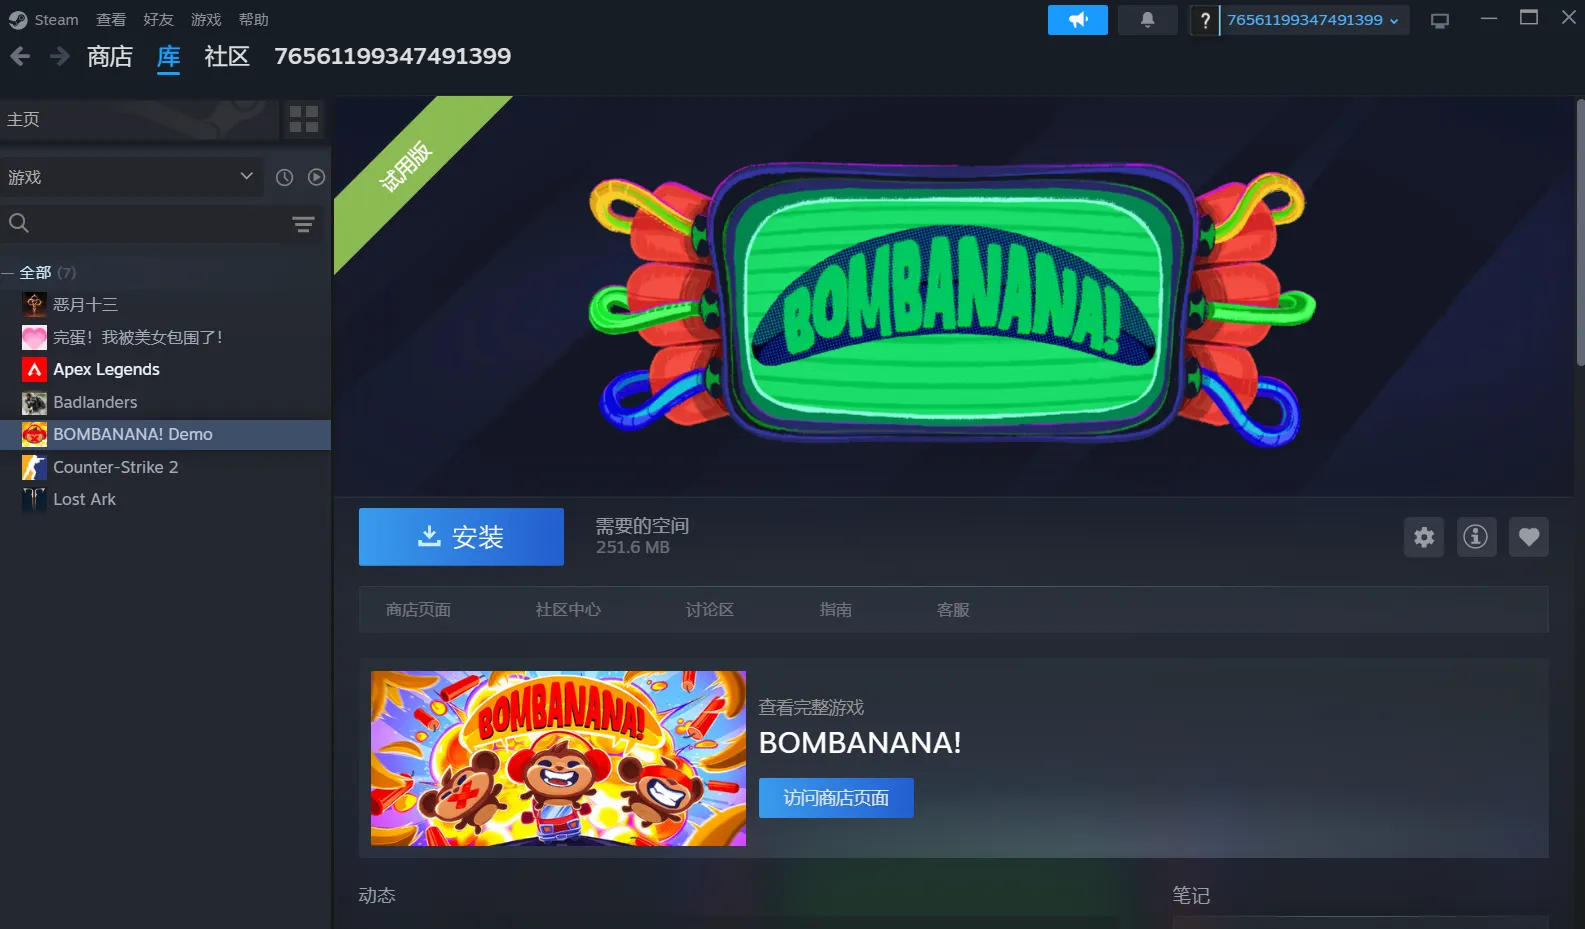
Task: Open the announcements megaphone button
Action: 1078,20
